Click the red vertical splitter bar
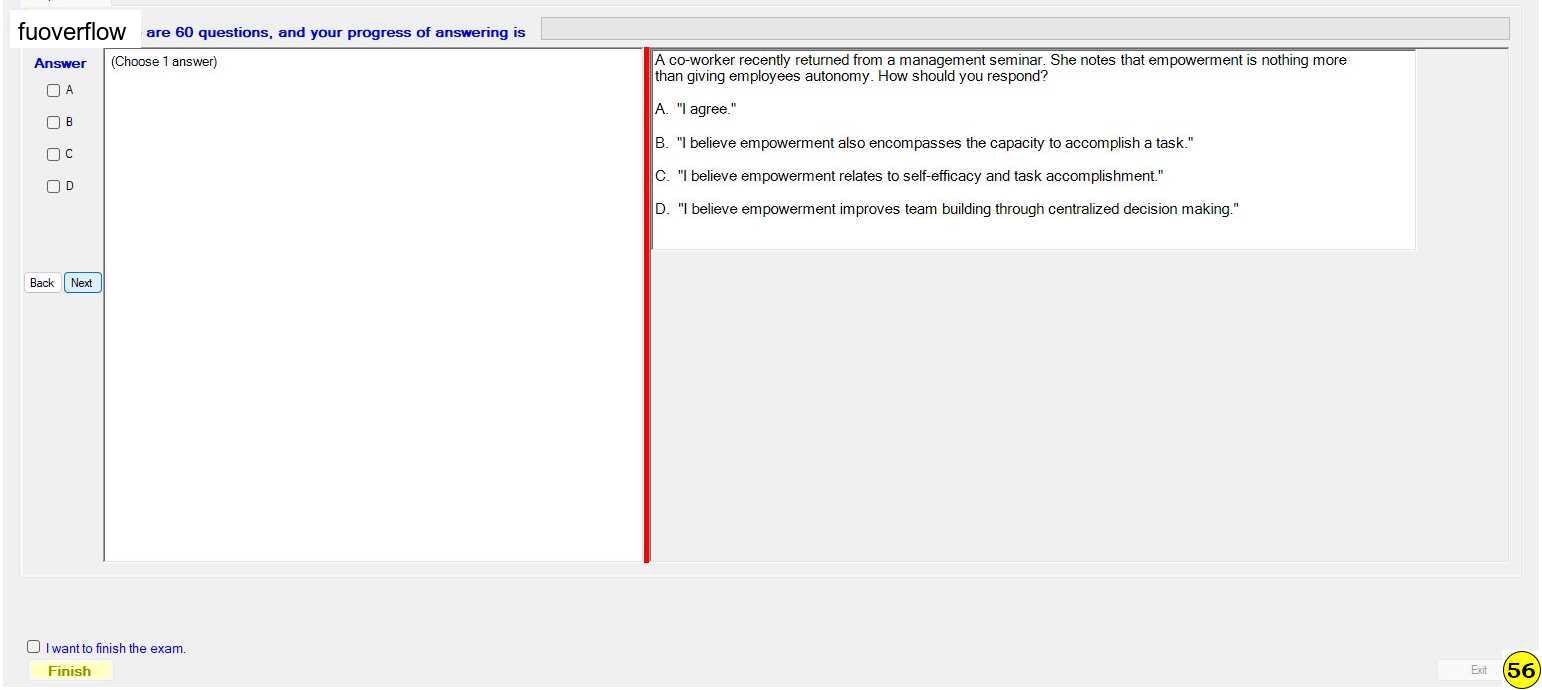 (647, 305)
